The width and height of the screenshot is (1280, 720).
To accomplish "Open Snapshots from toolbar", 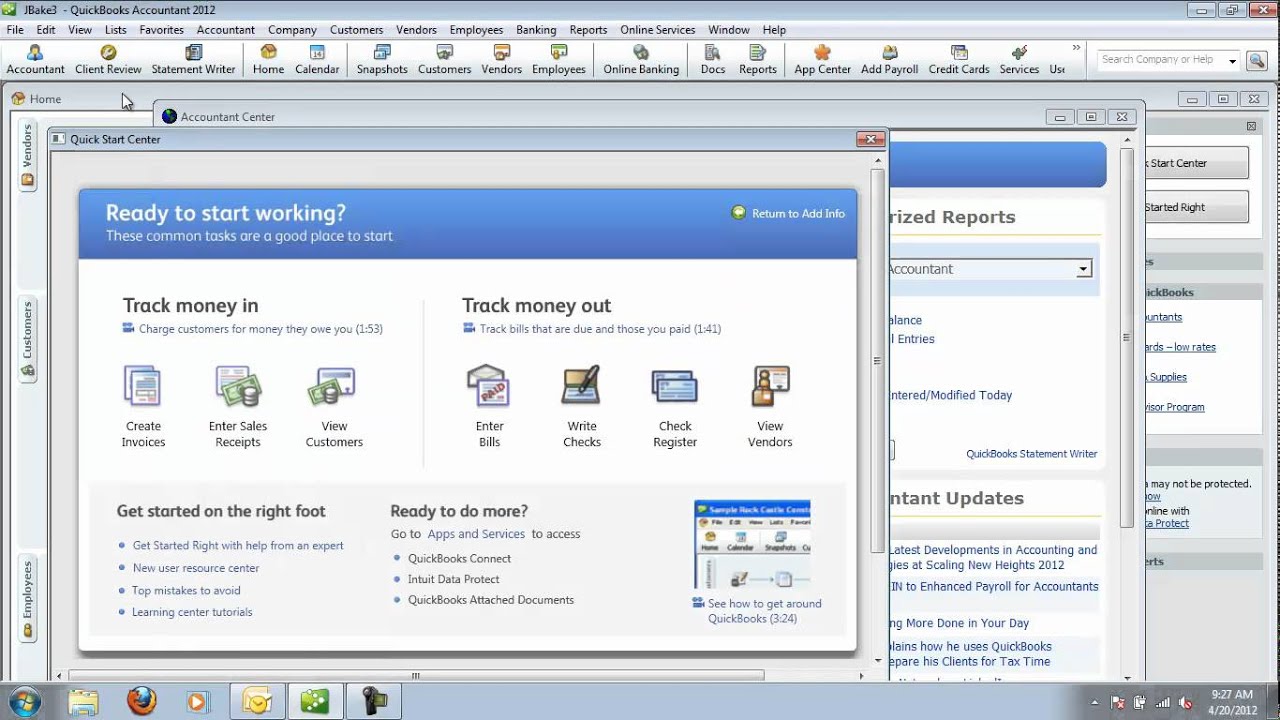I will [x=382, y=60].
